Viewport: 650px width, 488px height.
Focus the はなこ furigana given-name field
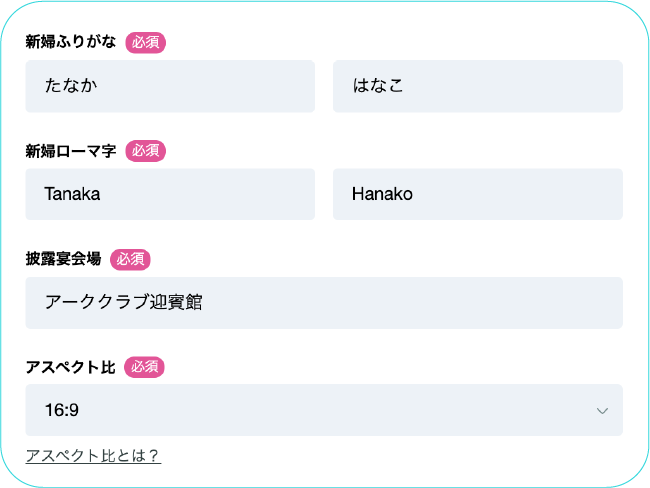point(478,86)
